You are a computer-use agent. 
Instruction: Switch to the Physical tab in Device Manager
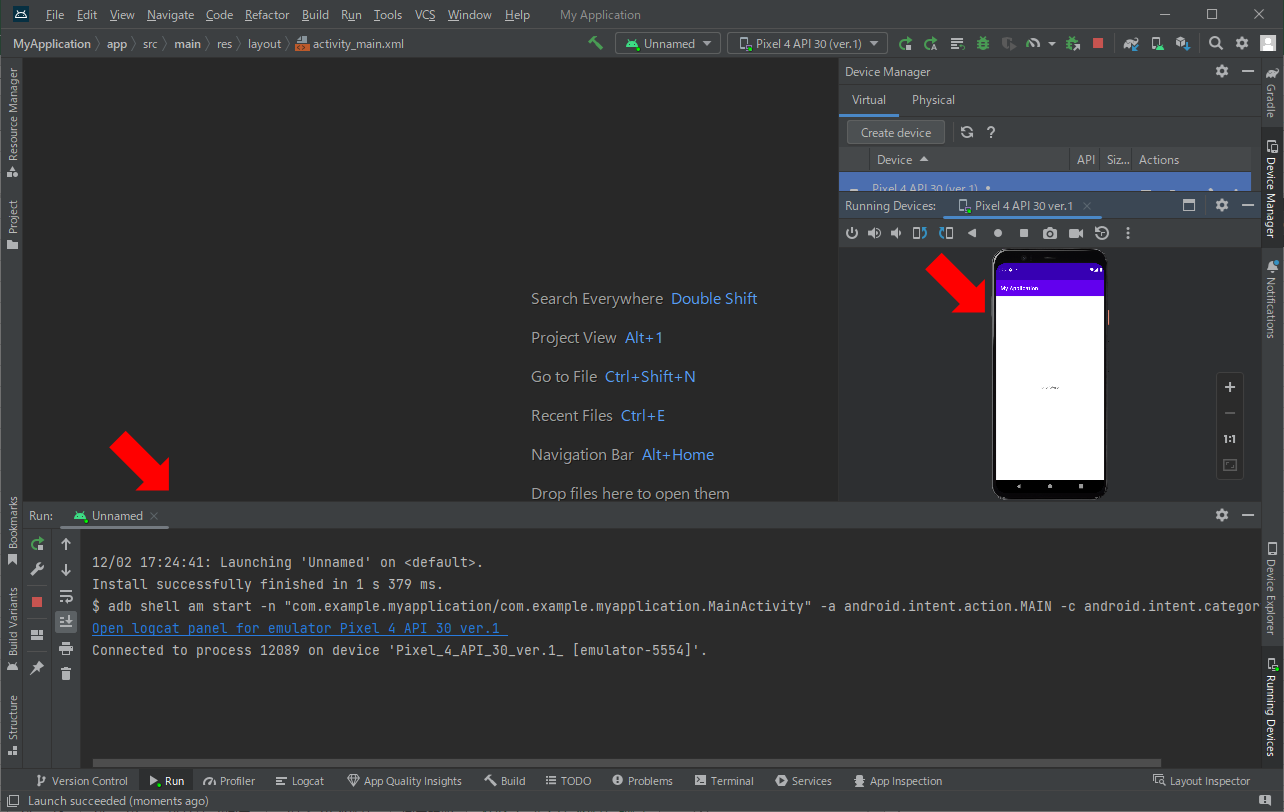[932, 100]
